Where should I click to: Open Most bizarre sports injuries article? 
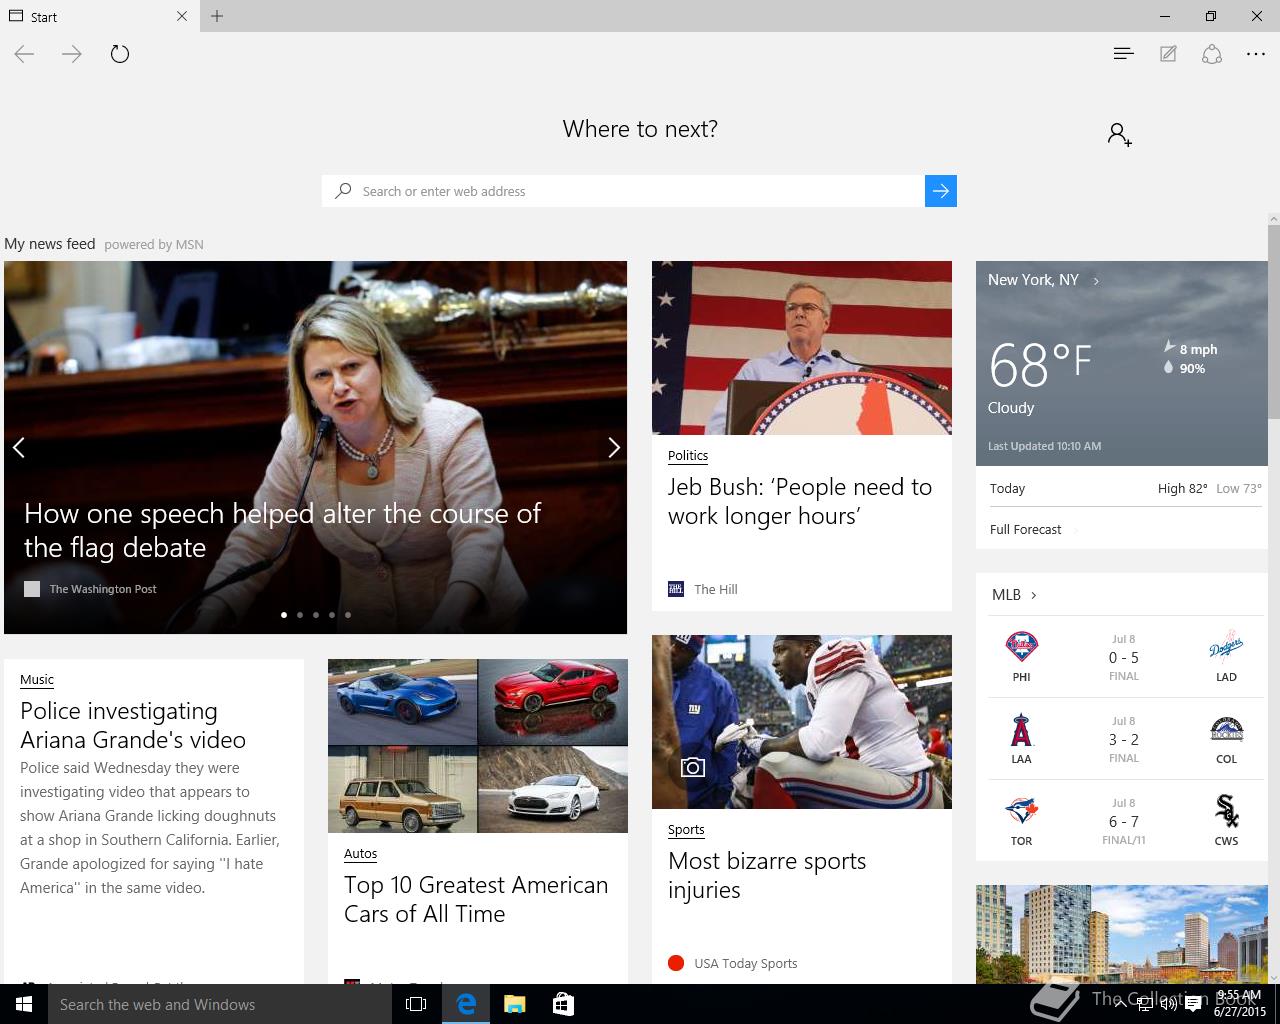[767, 875]
